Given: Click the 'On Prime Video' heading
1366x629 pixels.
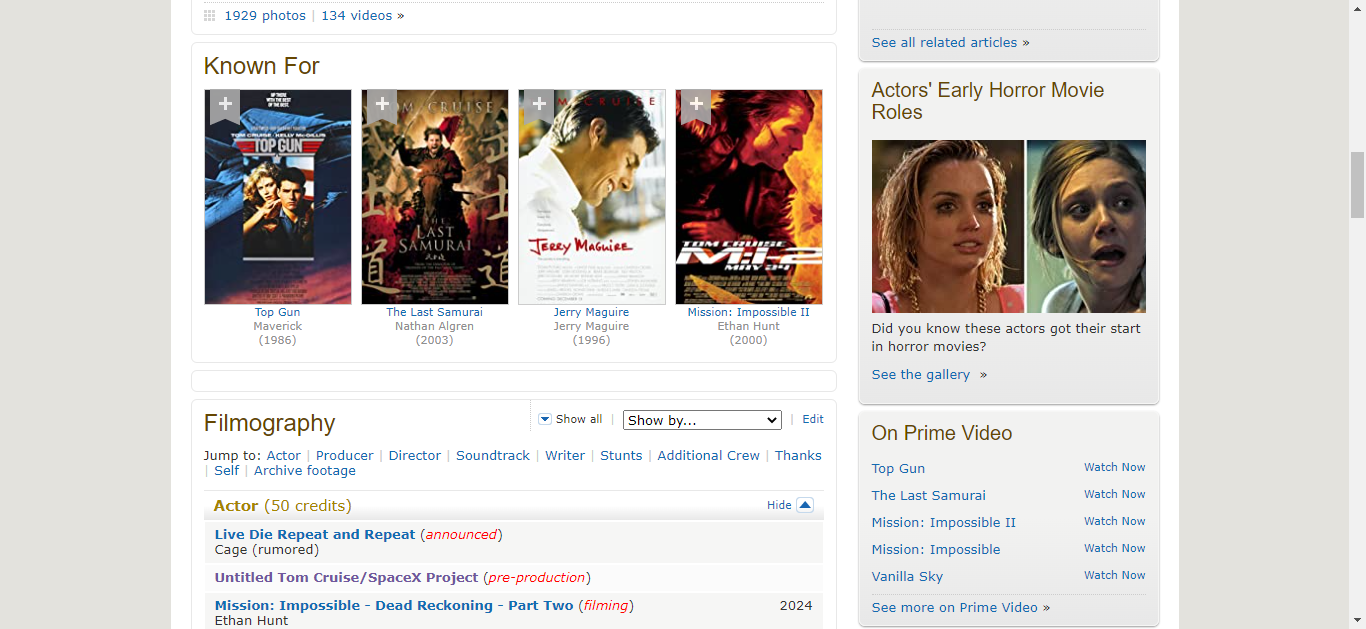Looking at the screenshot, I should point(942,433).
